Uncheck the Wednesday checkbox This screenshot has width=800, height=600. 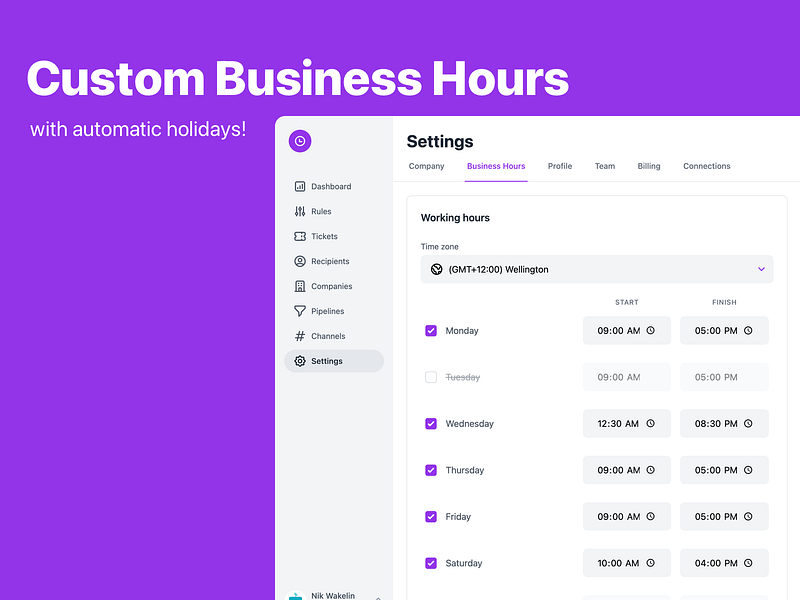pyautogui.click(x=431, y=423)
